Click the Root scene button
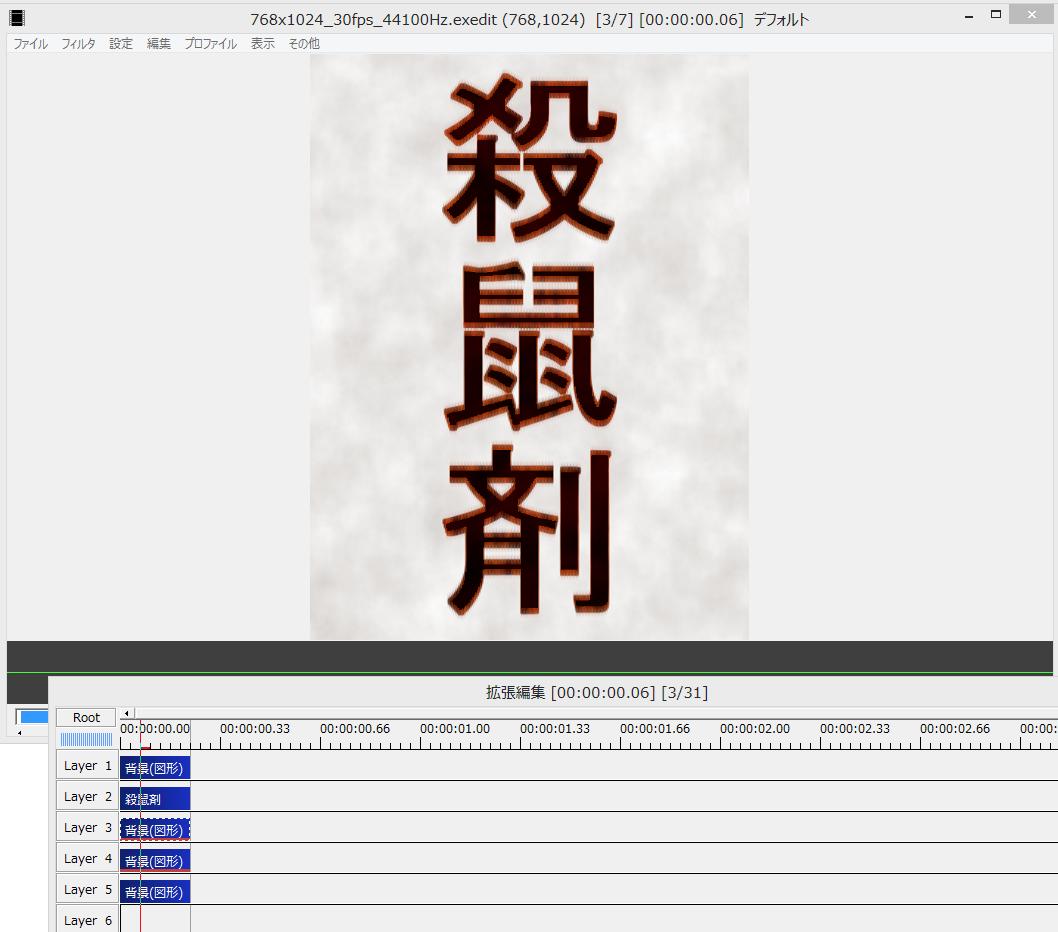 [86, 717]
